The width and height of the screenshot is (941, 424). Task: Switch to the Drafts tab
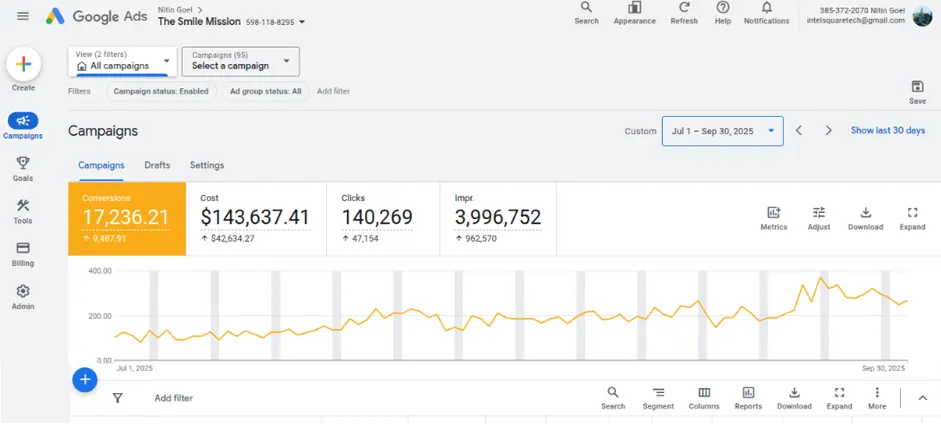(157, 165)
